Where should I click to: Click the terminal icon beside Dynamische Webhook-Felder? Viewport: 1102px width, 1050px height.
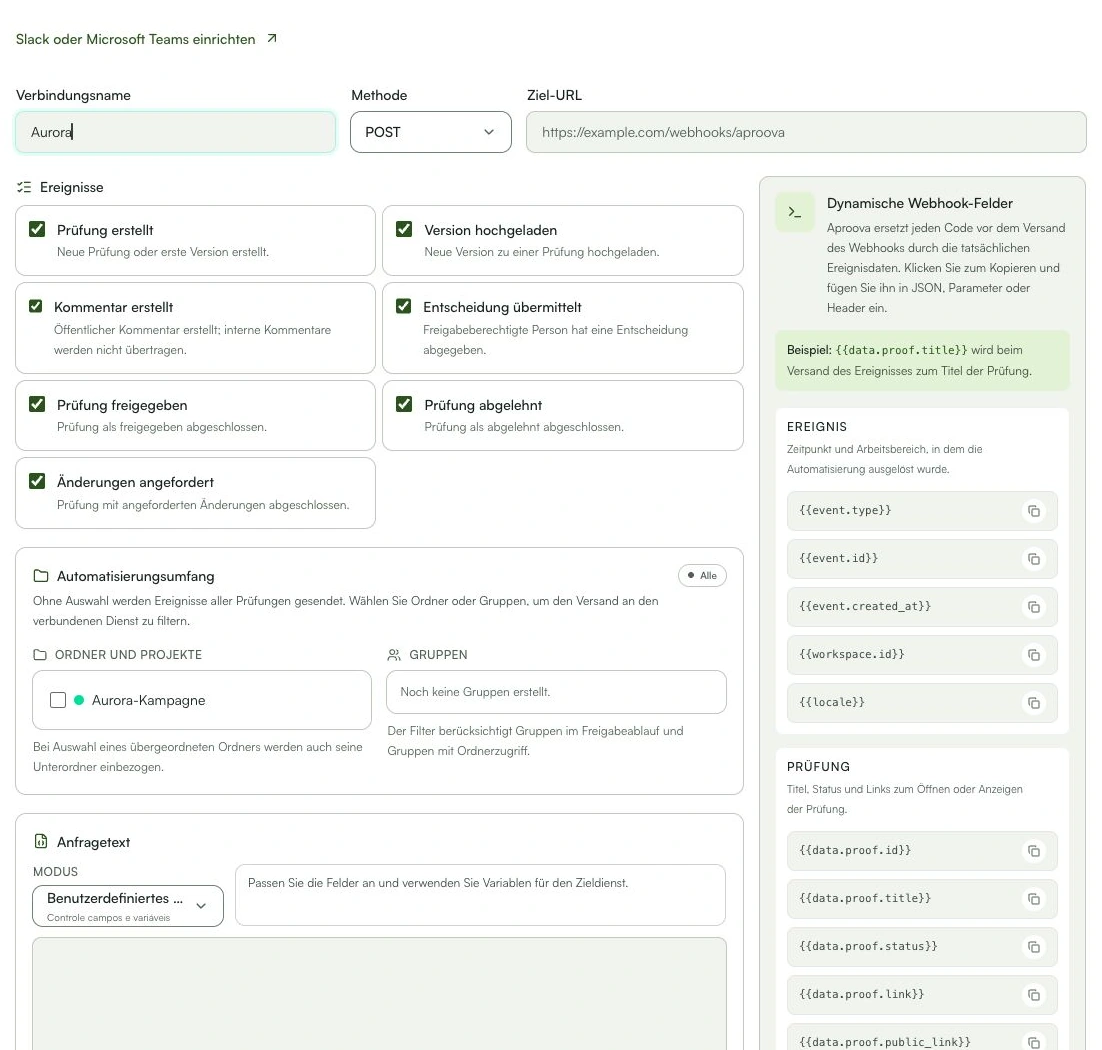(795, 212)
